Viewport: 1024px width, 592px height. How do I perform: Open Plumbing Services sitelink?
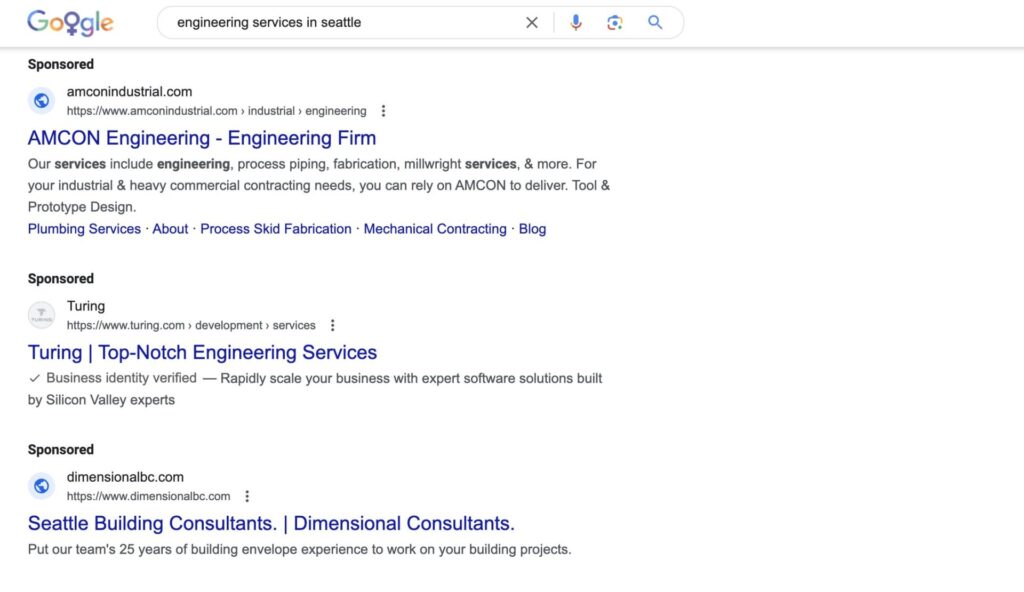(84, 229)
